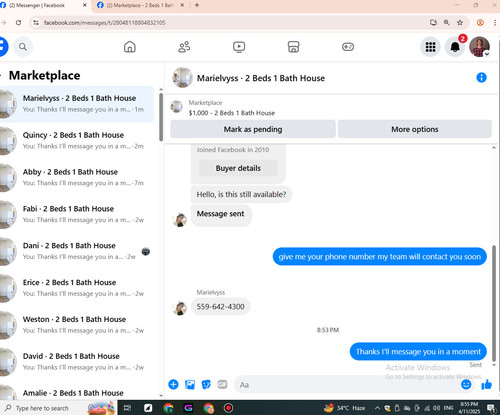
Task: Click the Facebook search magnifier icon
Action: coord(23,47)
